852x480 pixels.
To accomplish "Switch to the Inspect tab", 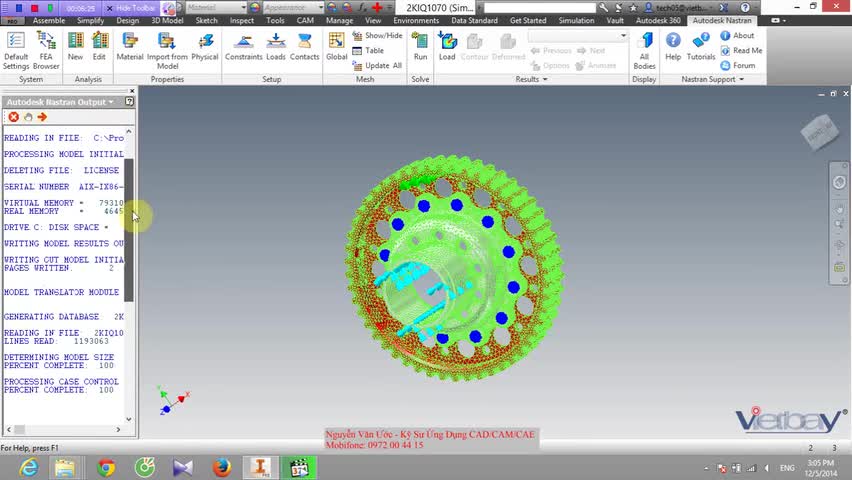I will [242, 21].
